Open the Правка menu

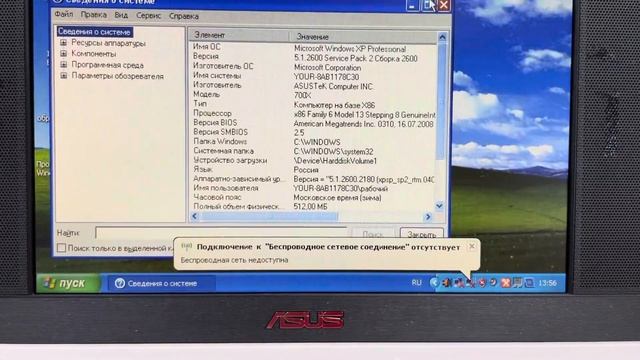93,15
